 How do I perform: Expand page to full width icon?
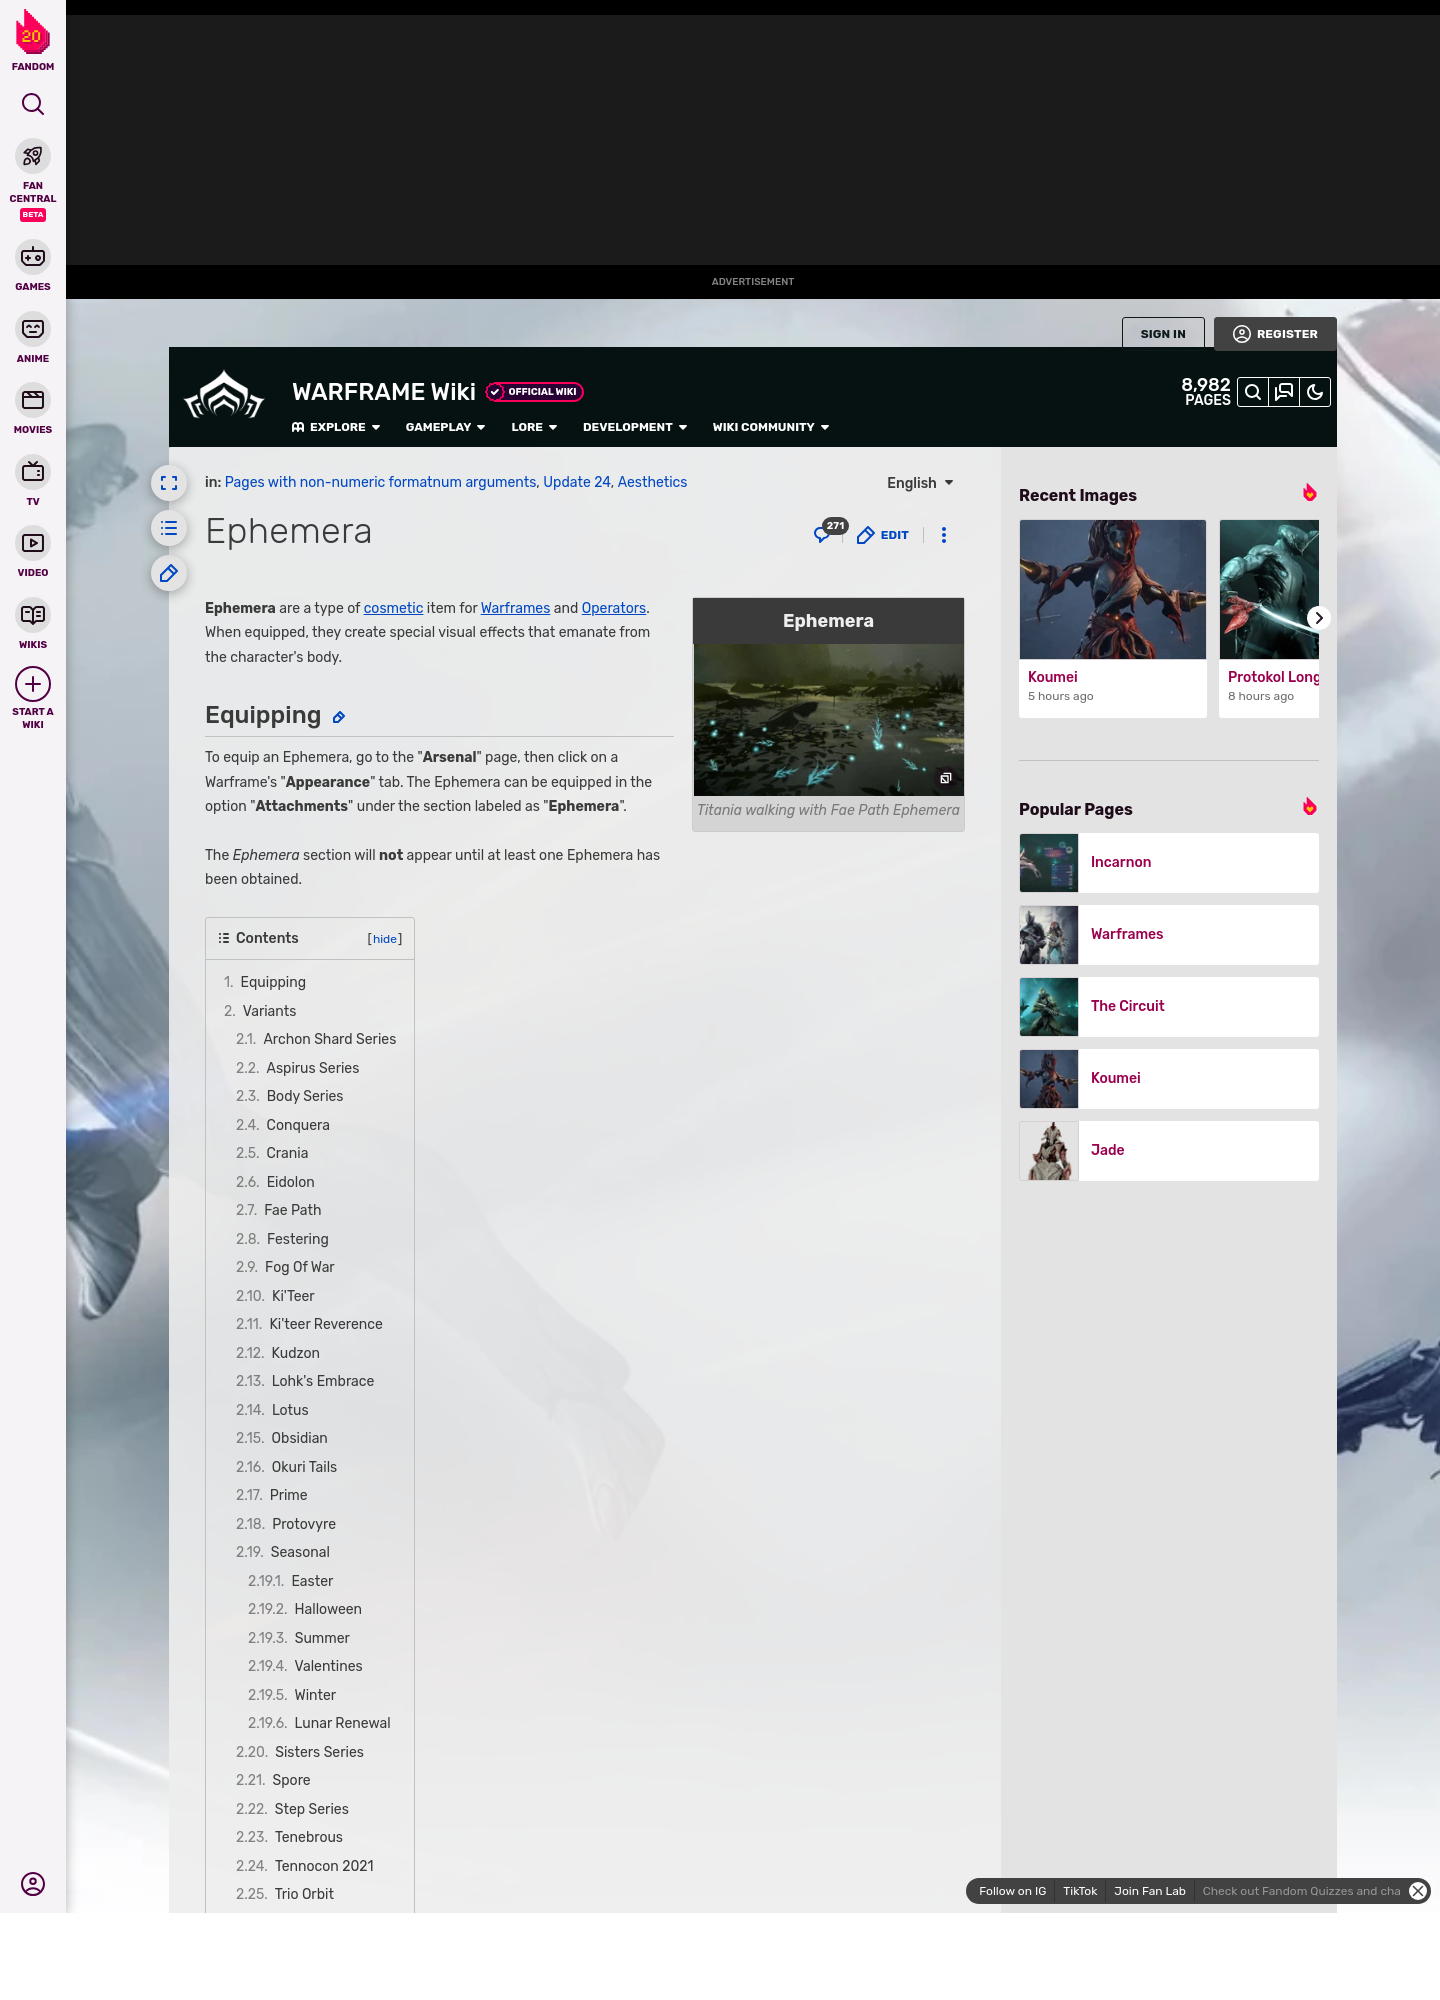tap(169, 483)
